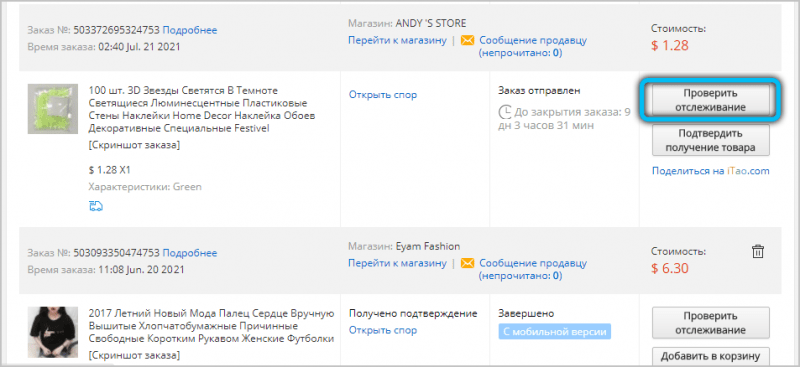Viewport: 800px width, 367px height.
Task: Click the envelope icon for Eyam Fashion message
Action: [x=467, y=263]
